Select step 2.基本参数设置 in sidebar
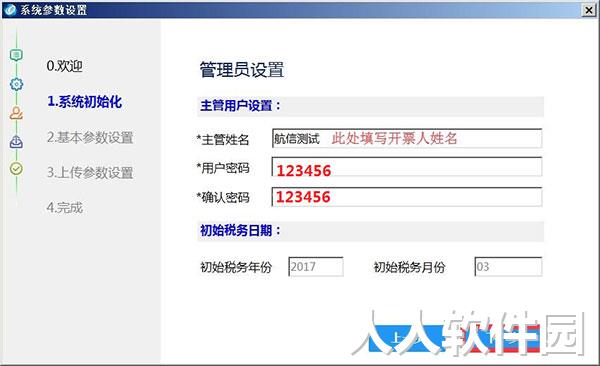The width and height of the screenshot is (600, 366). point(90,137)
